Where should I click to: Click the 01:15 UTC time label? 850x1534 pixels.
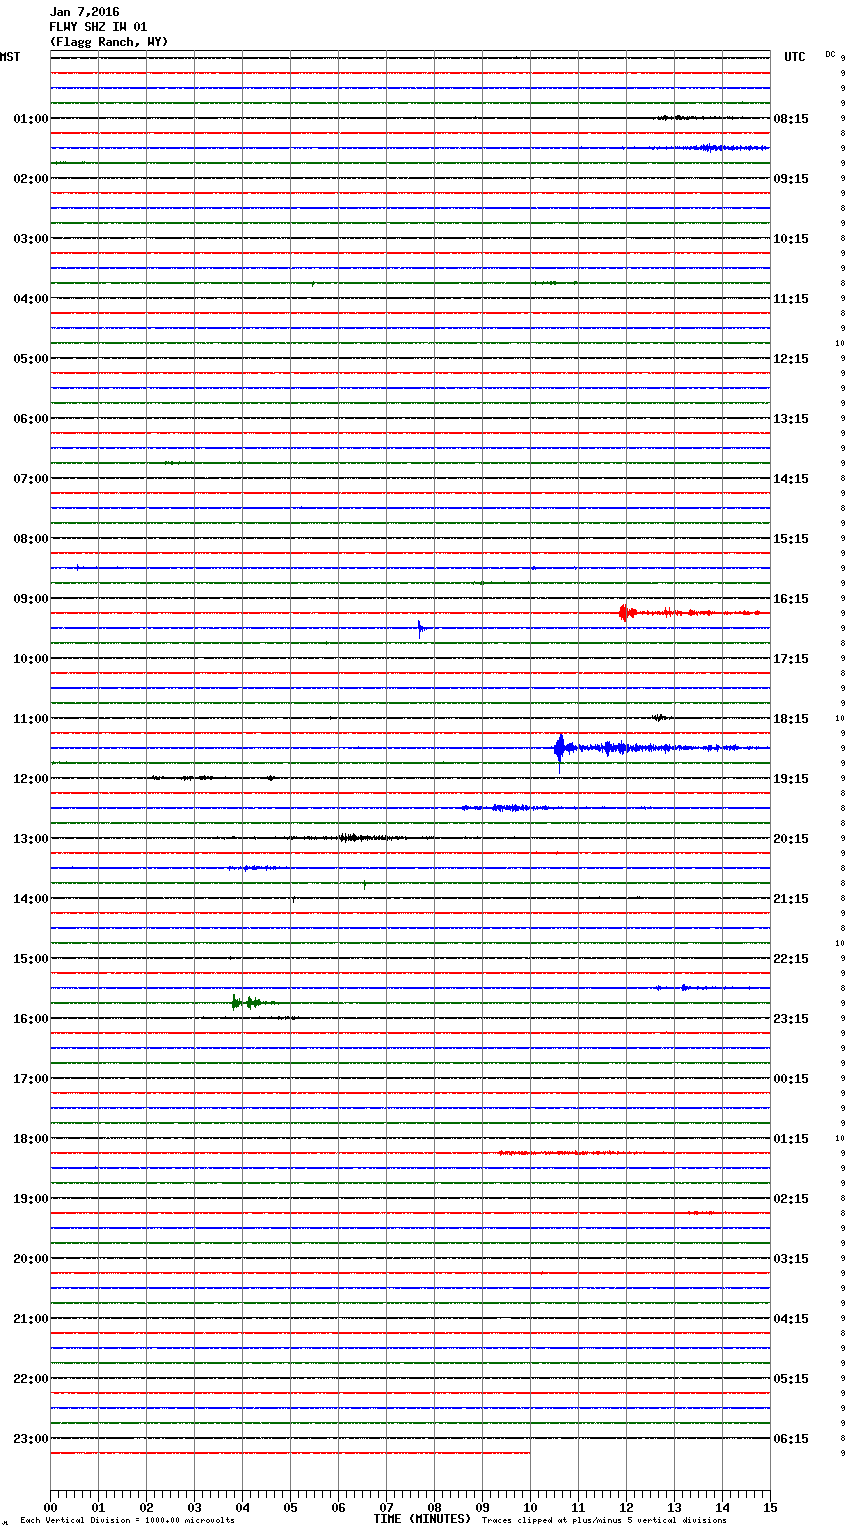(x=791, y=1138)
